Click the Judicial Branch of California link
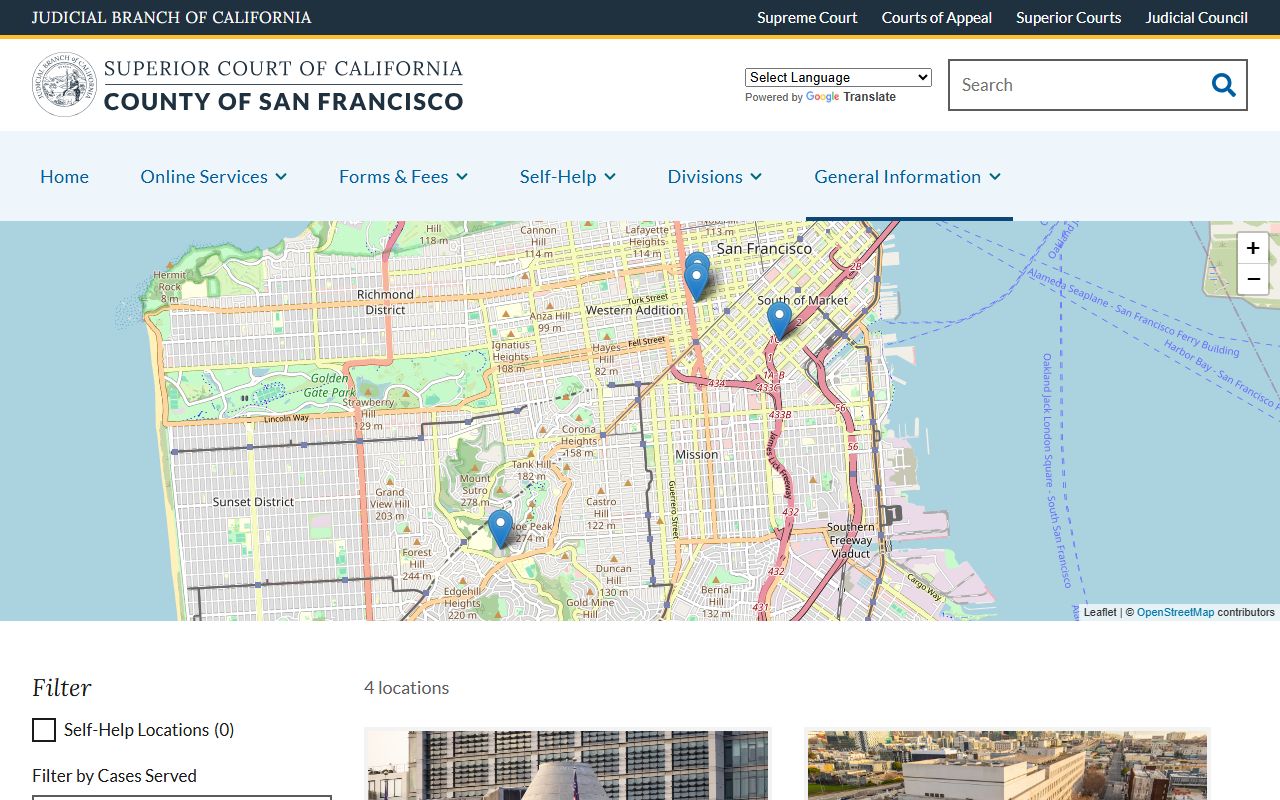Viewport: 1280px width, 800px height. point(171,17)
